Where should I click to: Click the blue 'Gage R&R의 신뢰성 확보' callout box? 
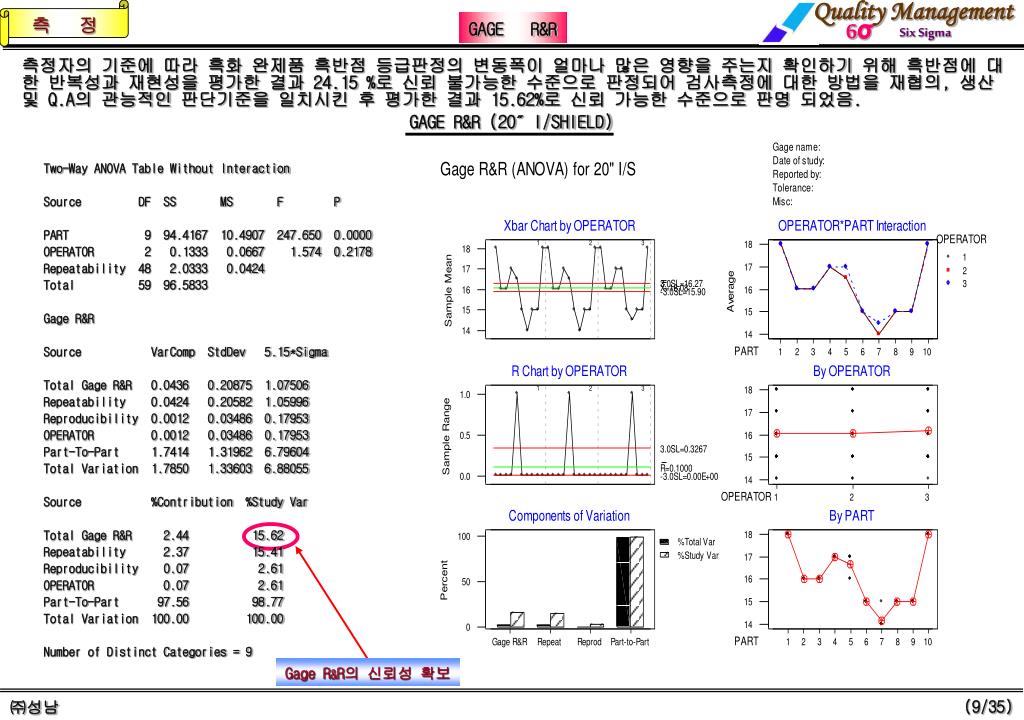tap(368, 672)
